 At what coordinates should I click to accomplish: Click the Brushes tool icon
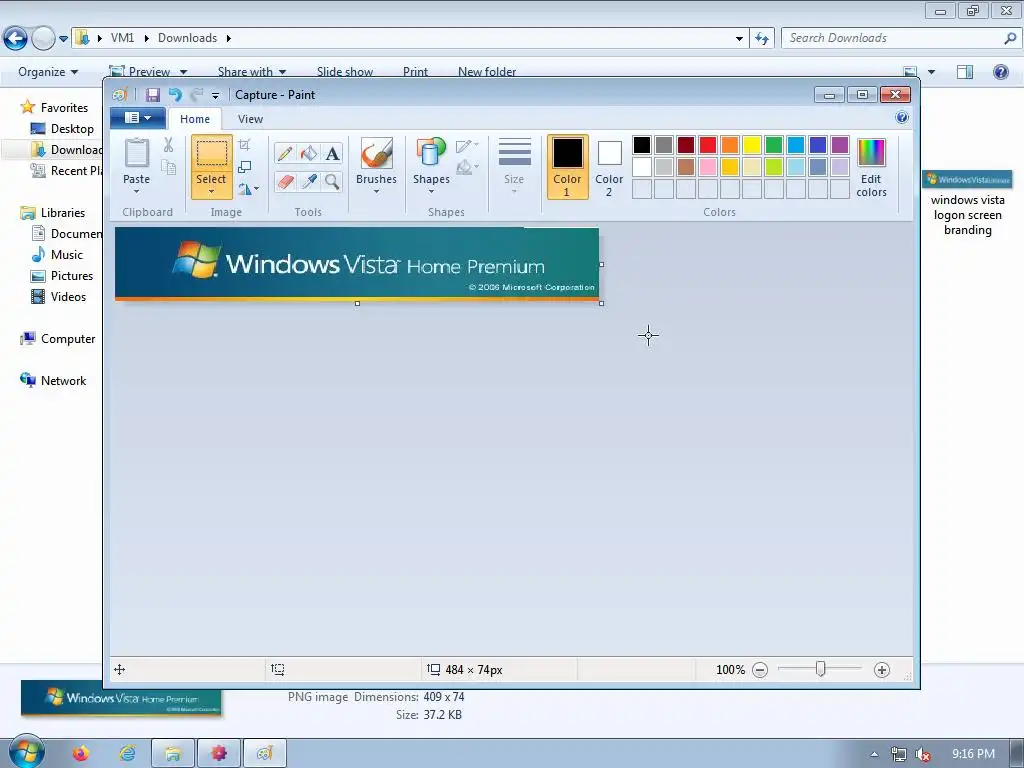click(x=377, y=153)
